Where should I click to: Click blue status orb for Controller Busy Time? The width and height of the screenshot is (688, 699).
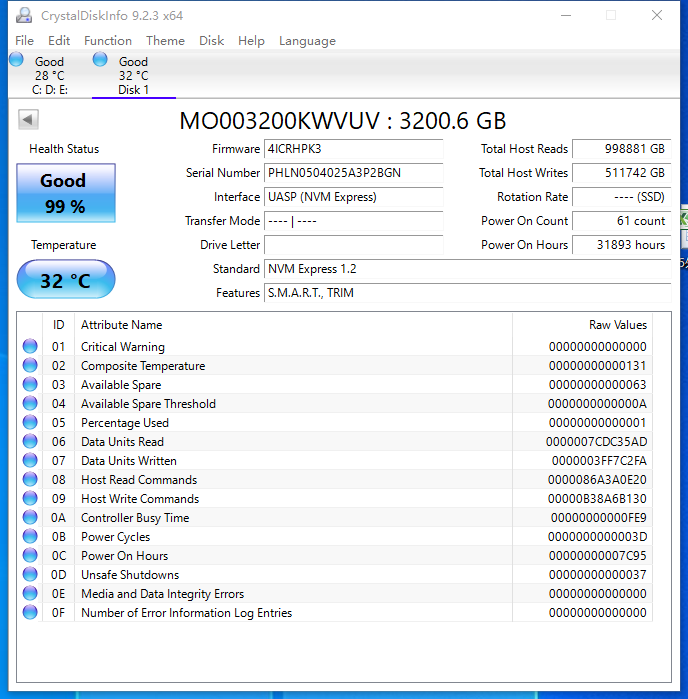click(30, 517)
